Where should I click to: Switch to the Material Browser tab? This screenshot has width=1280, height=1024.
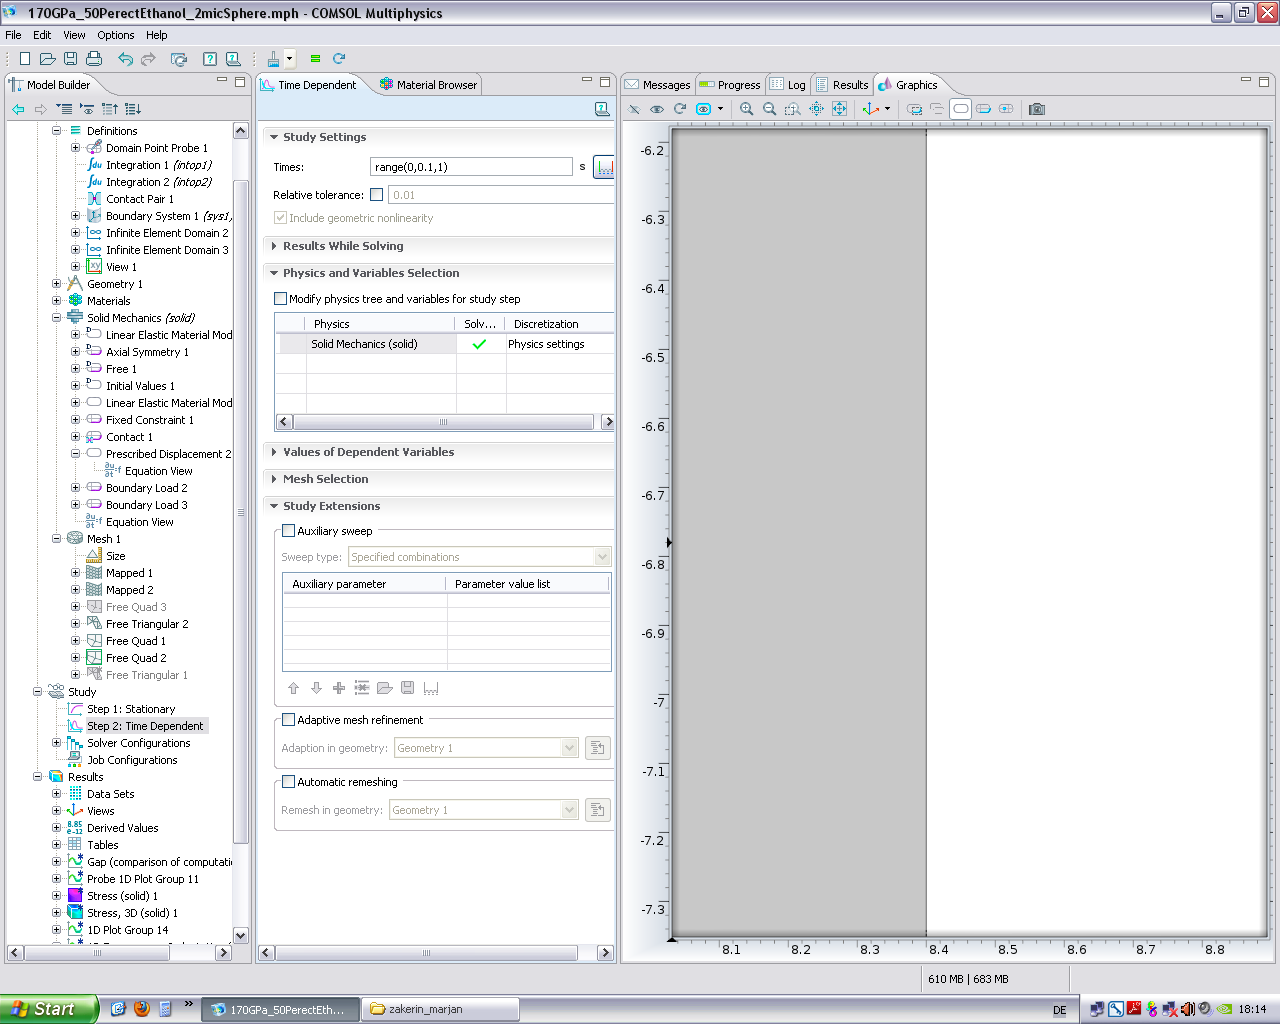(428, 85)
